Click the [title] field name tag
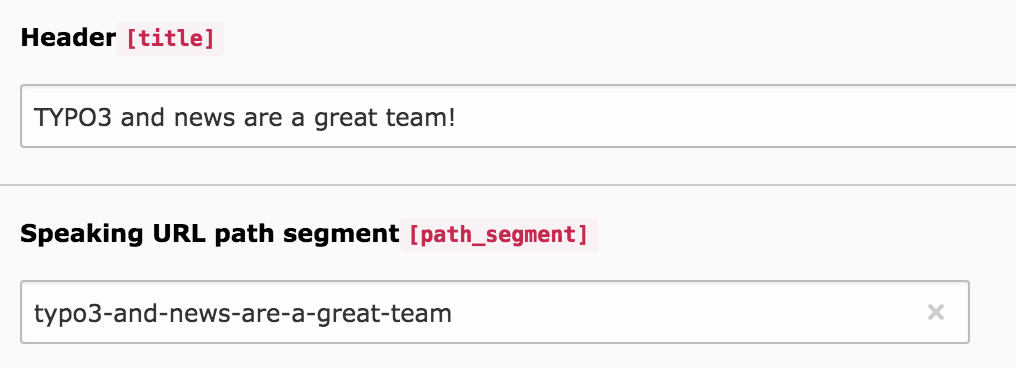1016x368 pixels. (x=170, y=39)
